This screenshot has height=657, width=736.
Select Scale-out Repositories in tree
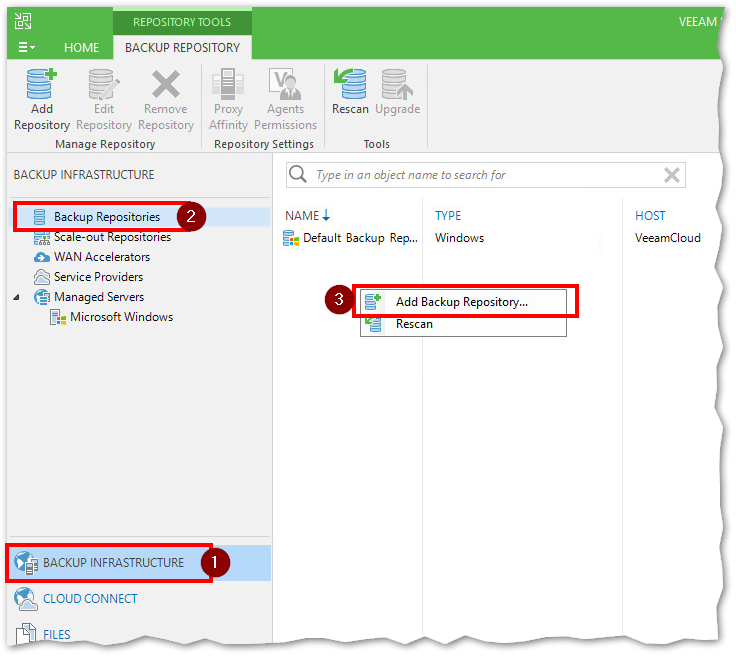point(111,237)
